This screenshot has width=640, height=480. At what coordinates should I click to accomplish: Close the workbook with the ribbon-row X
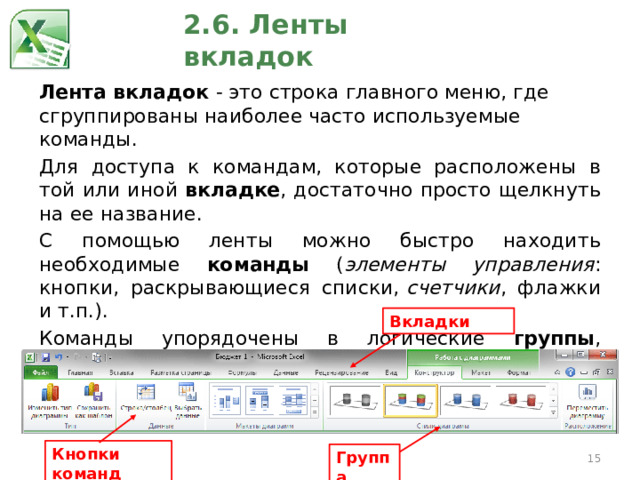(x=610, y=372)
